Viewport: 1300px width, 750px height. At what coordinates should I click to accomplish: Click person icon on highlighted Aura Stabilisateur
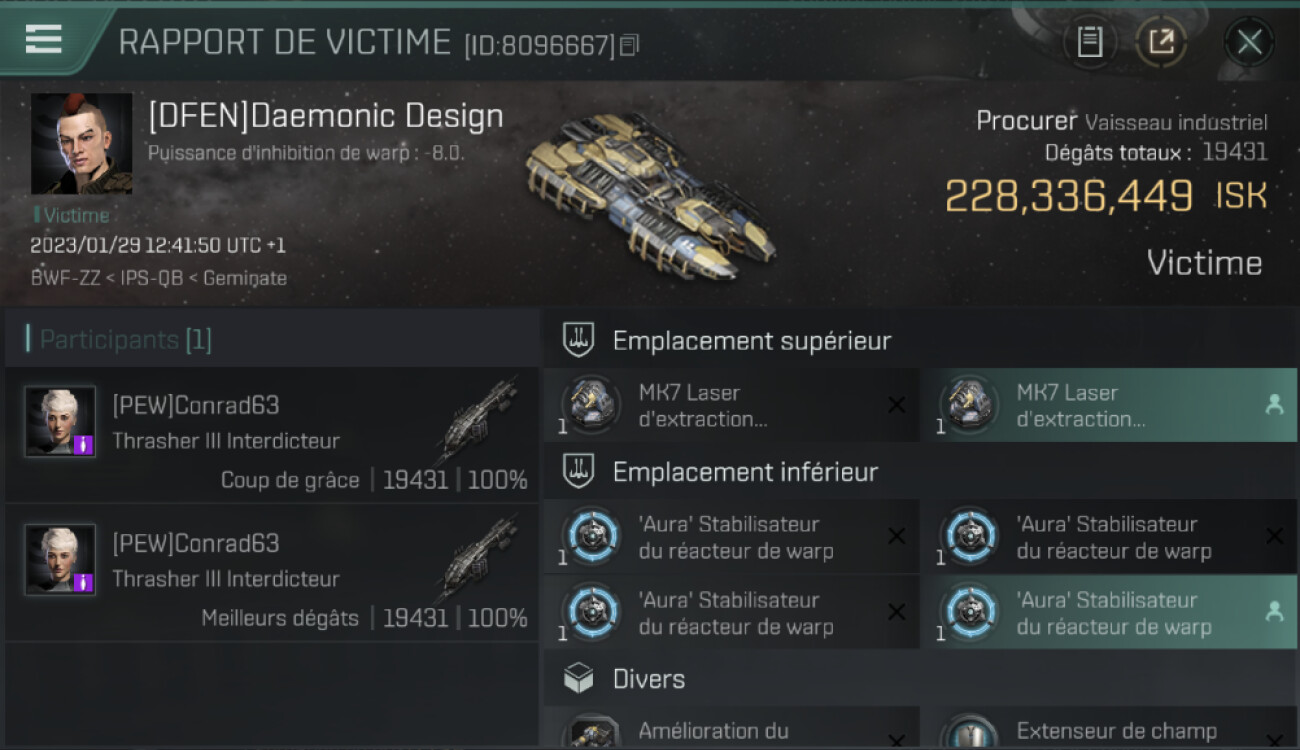pyautogui.click(x=1274, y=612)
